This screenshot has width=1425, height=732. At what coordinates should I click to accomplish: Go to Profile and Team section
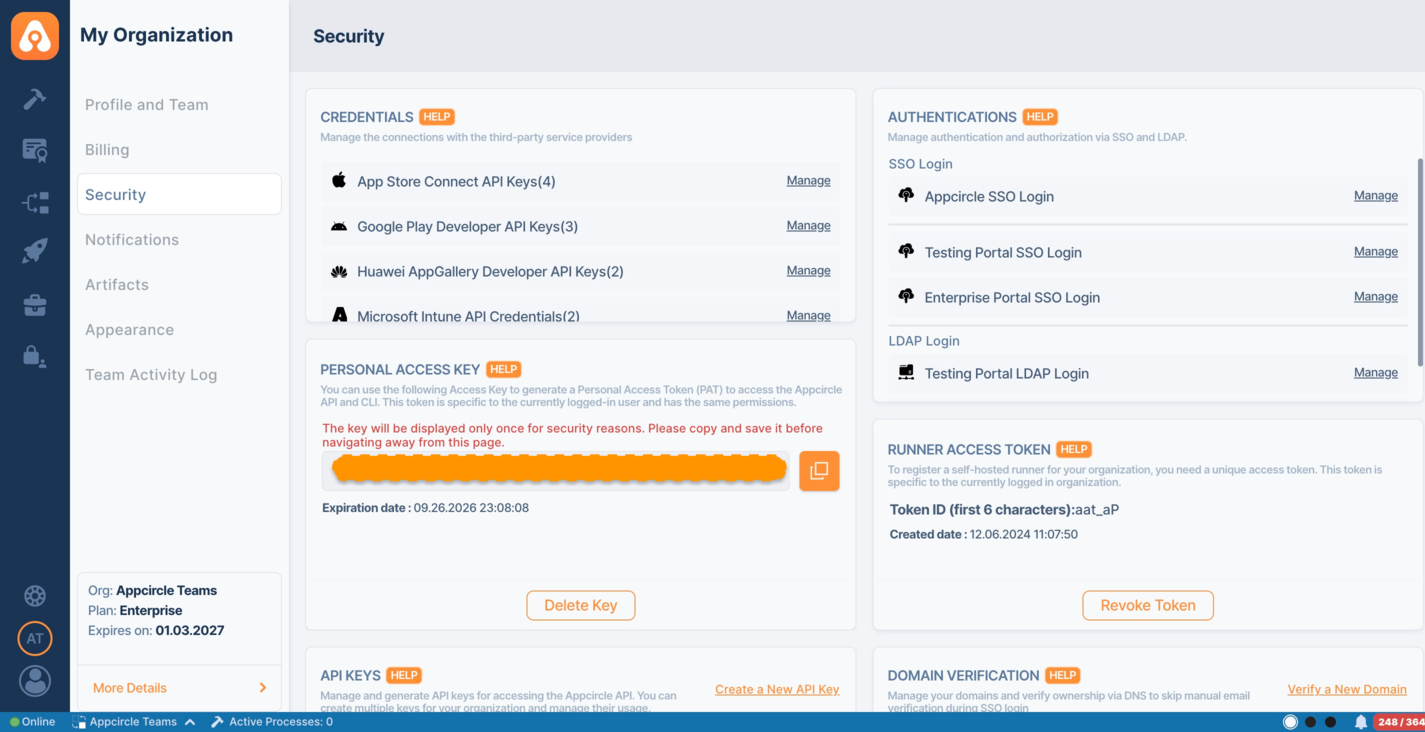[x=147, y=105]
